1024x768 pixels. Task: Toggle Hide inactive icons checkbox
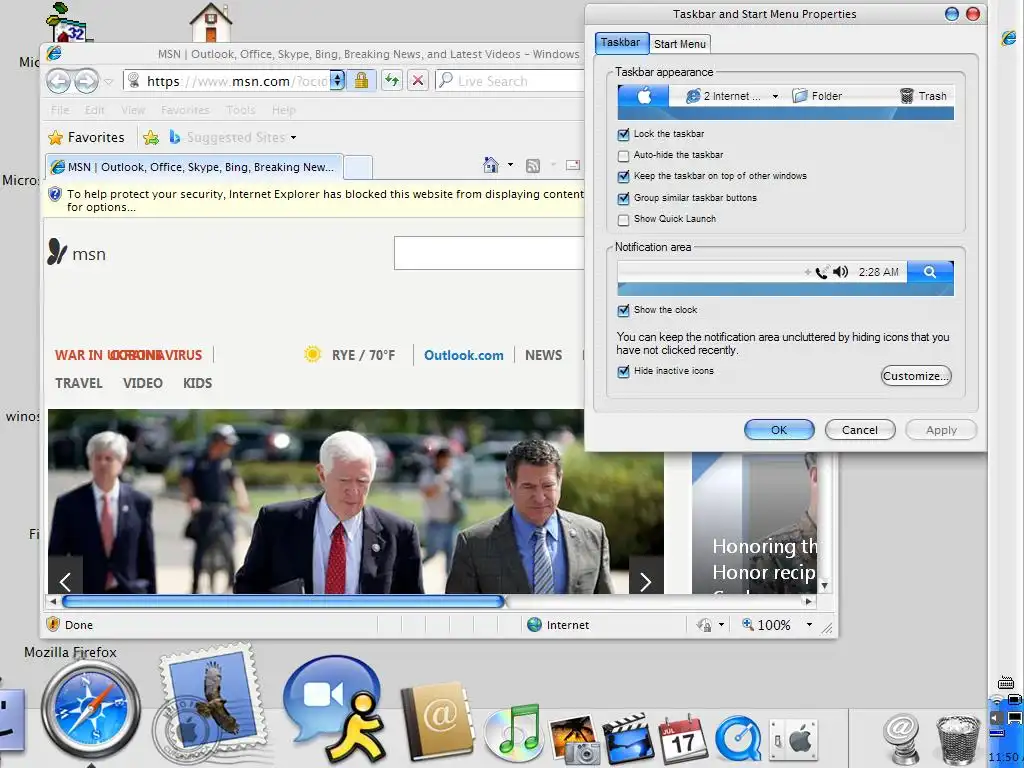[623, 372]
